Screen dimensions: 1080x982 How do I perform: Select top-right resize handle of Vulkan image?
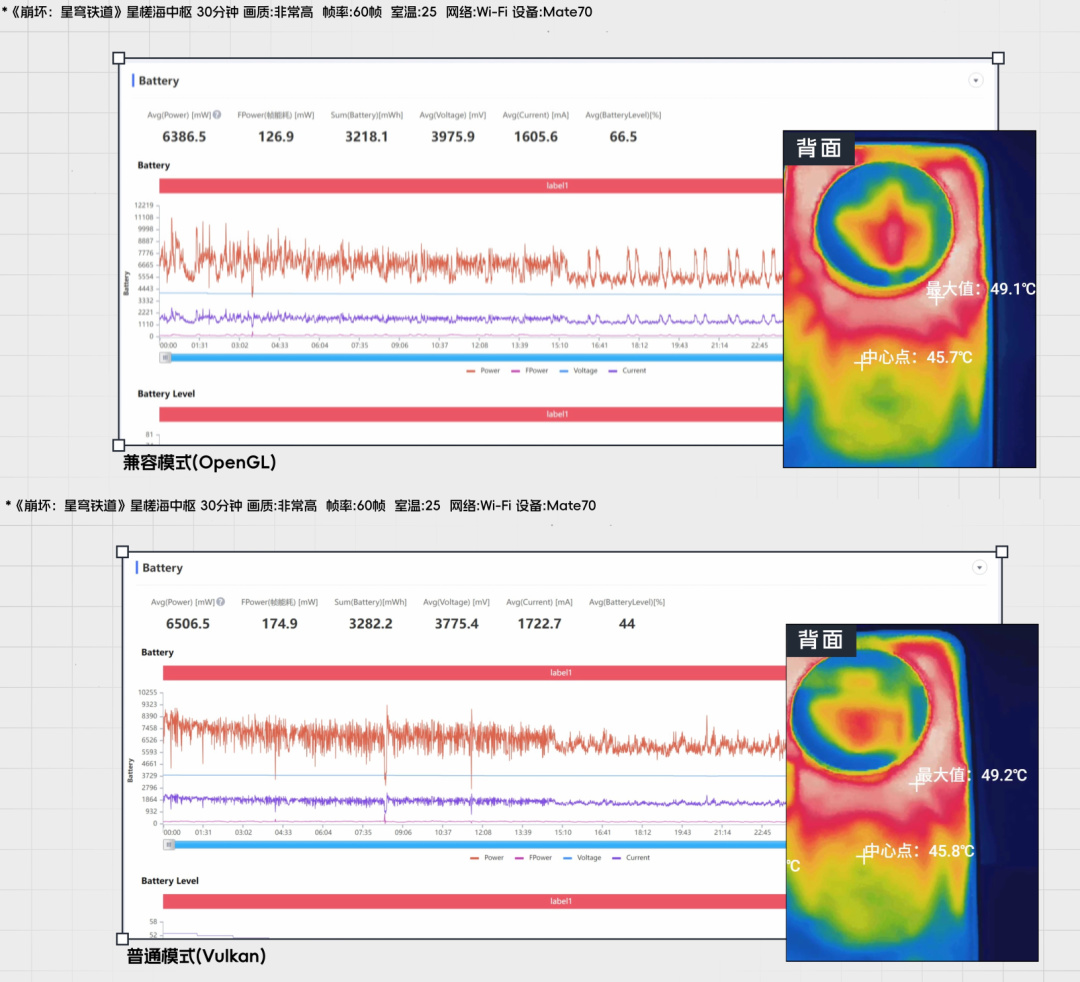(x=1001, y=552)
